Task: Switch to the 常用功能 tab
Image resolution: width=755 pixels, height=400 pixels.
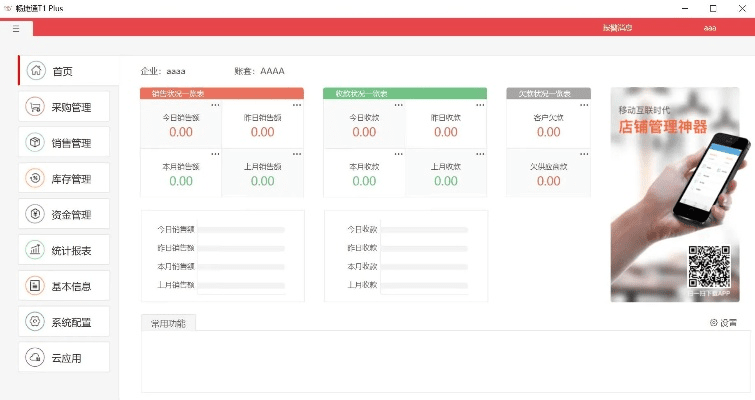Action: [168, 323]
